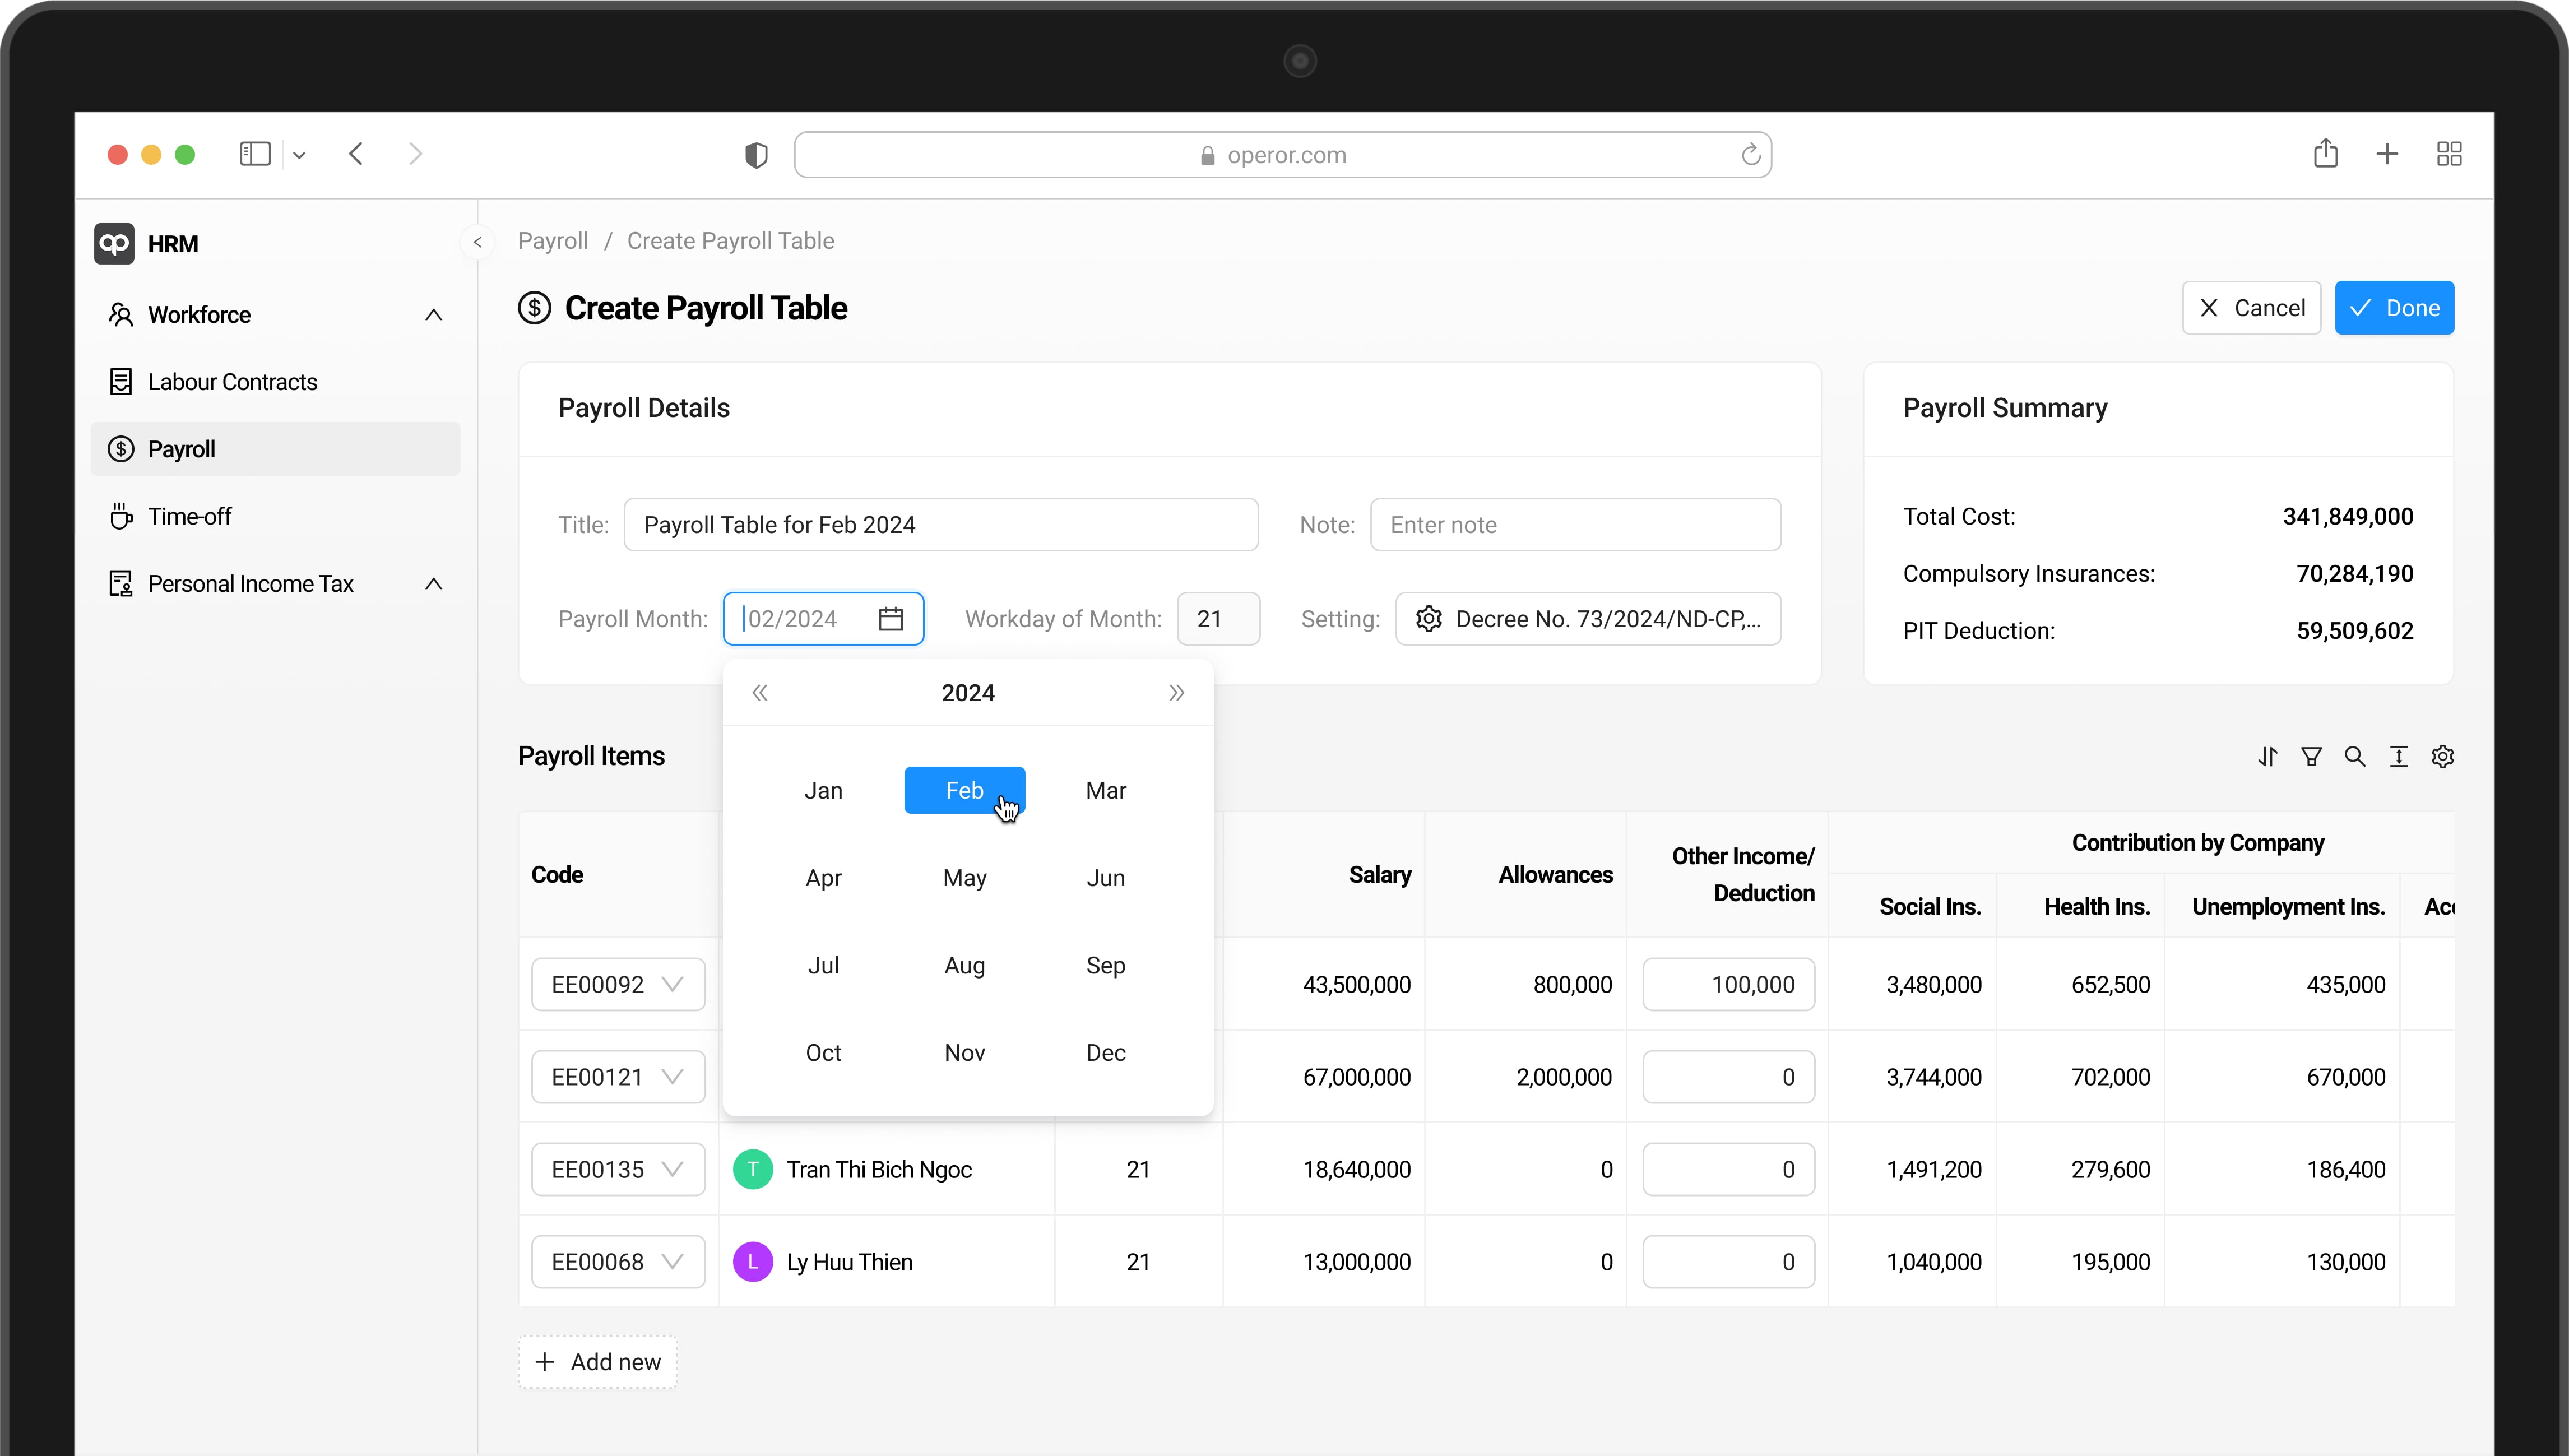Open table settings gear in Payroll Items
The width and height of the screenshot is (2569, 1456).
(x=2443, y=757)
